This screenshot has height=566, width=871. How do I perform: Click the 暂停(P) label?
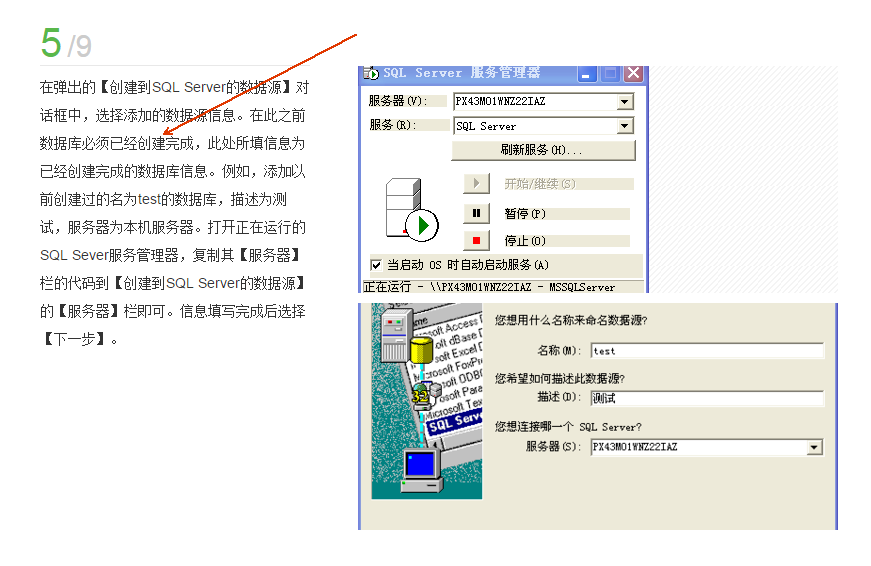(525, 214)
